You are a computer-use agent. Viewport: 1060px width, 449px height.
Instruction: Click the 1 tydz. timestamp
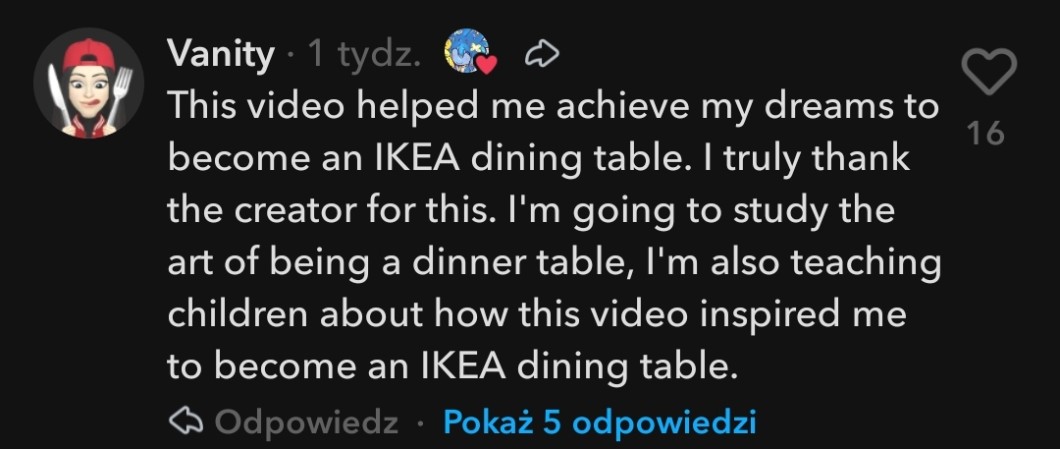[366, 55]
